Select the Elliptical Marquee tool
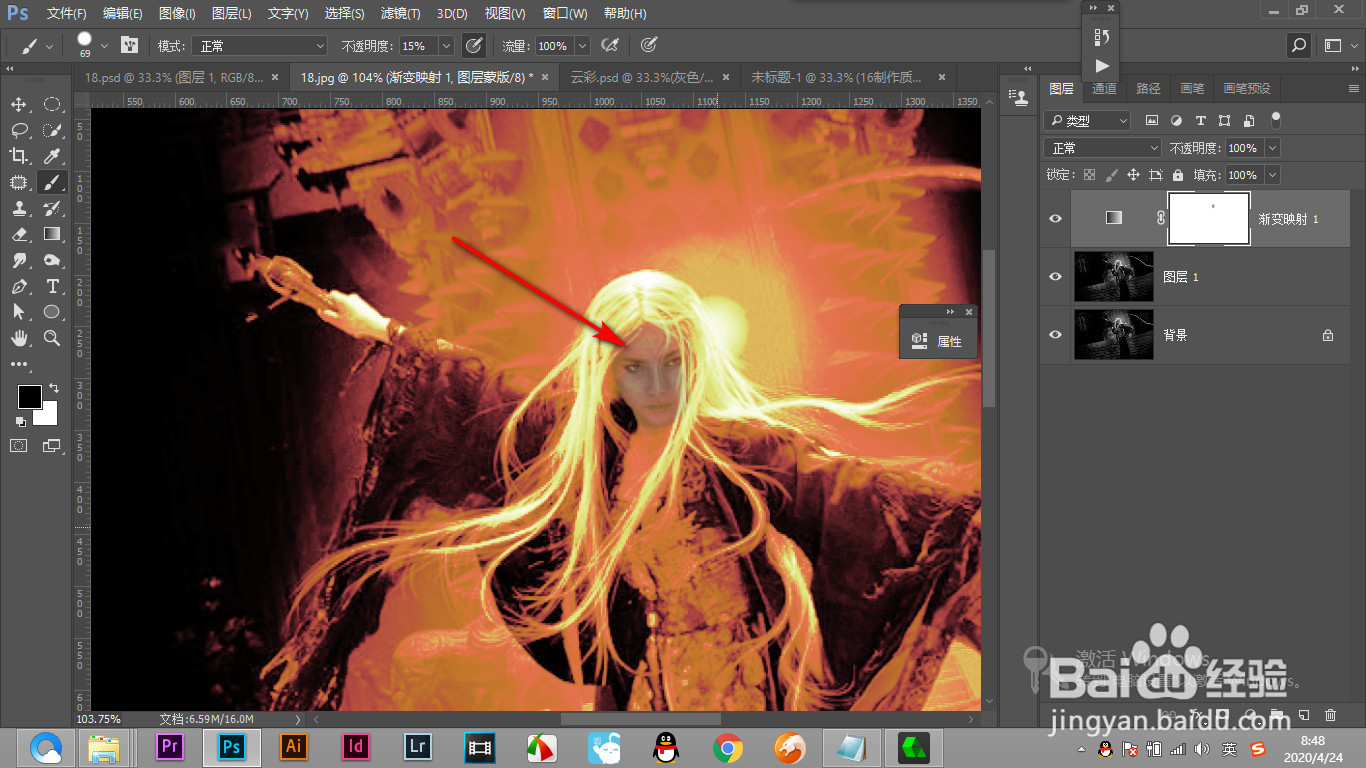The width and height of the screenshot is (1366, 768). (52, 104)
